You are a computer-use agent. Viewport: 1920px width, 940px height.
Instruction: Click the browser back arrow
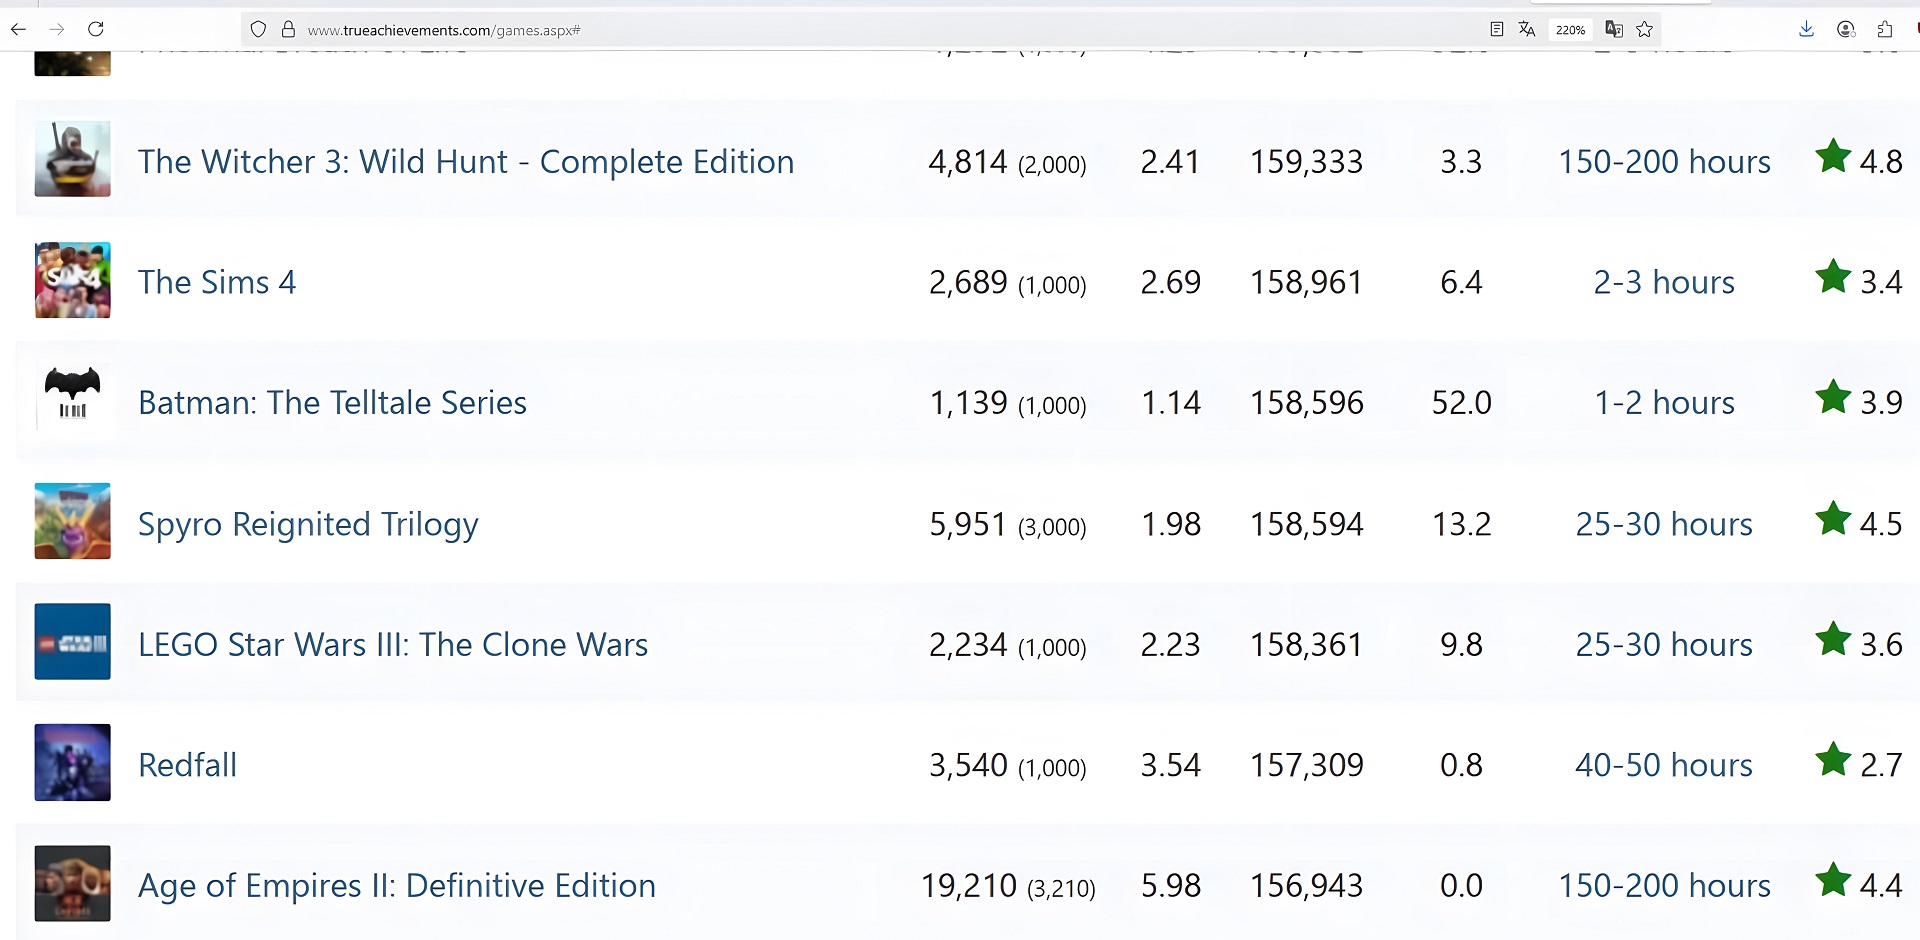coord(18,29)
